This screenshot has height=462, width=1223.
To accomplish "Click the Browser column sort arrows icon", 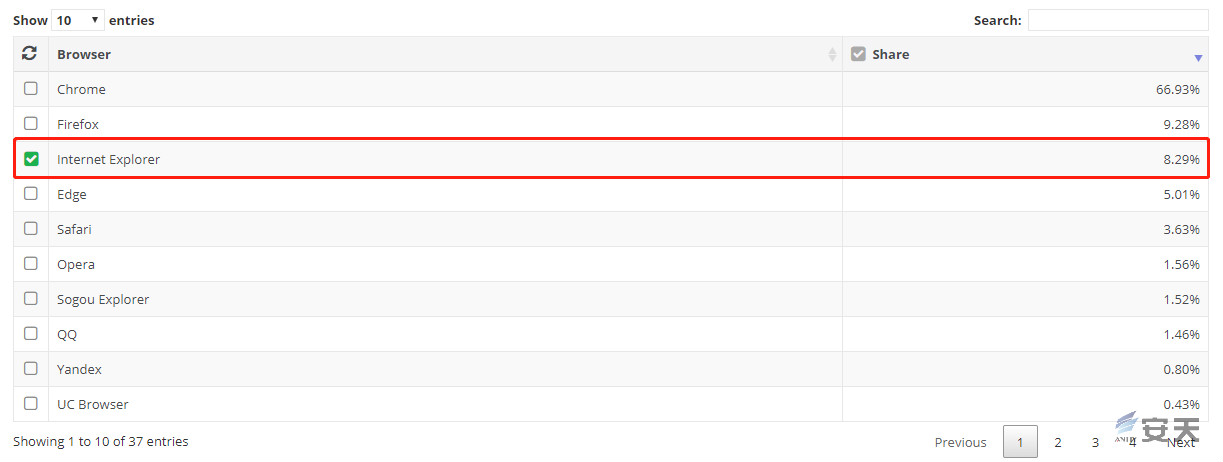I will (x=832, y=55).
